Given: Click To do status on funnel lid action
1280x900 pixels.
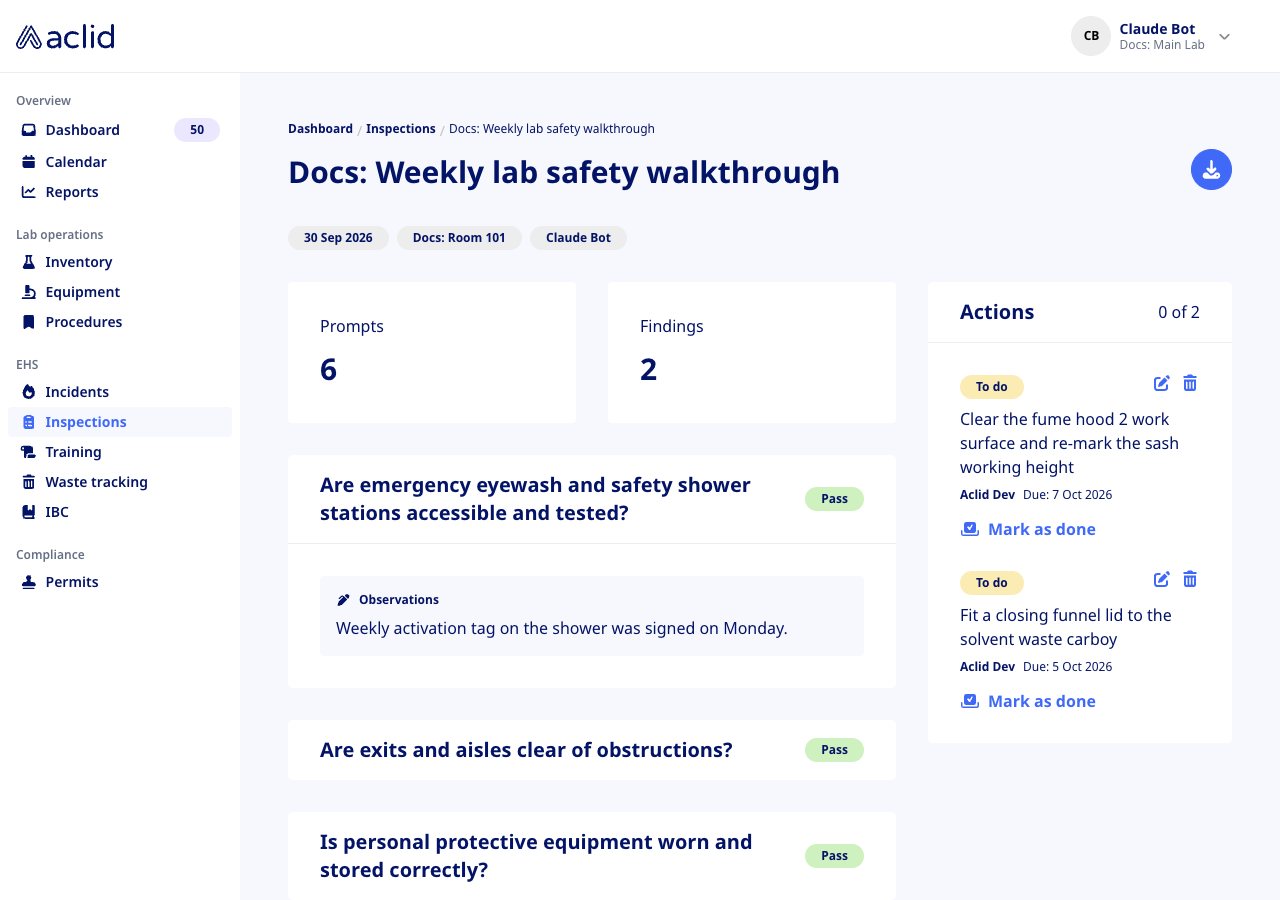Looking at the screenshot, I should click(992, 583).
